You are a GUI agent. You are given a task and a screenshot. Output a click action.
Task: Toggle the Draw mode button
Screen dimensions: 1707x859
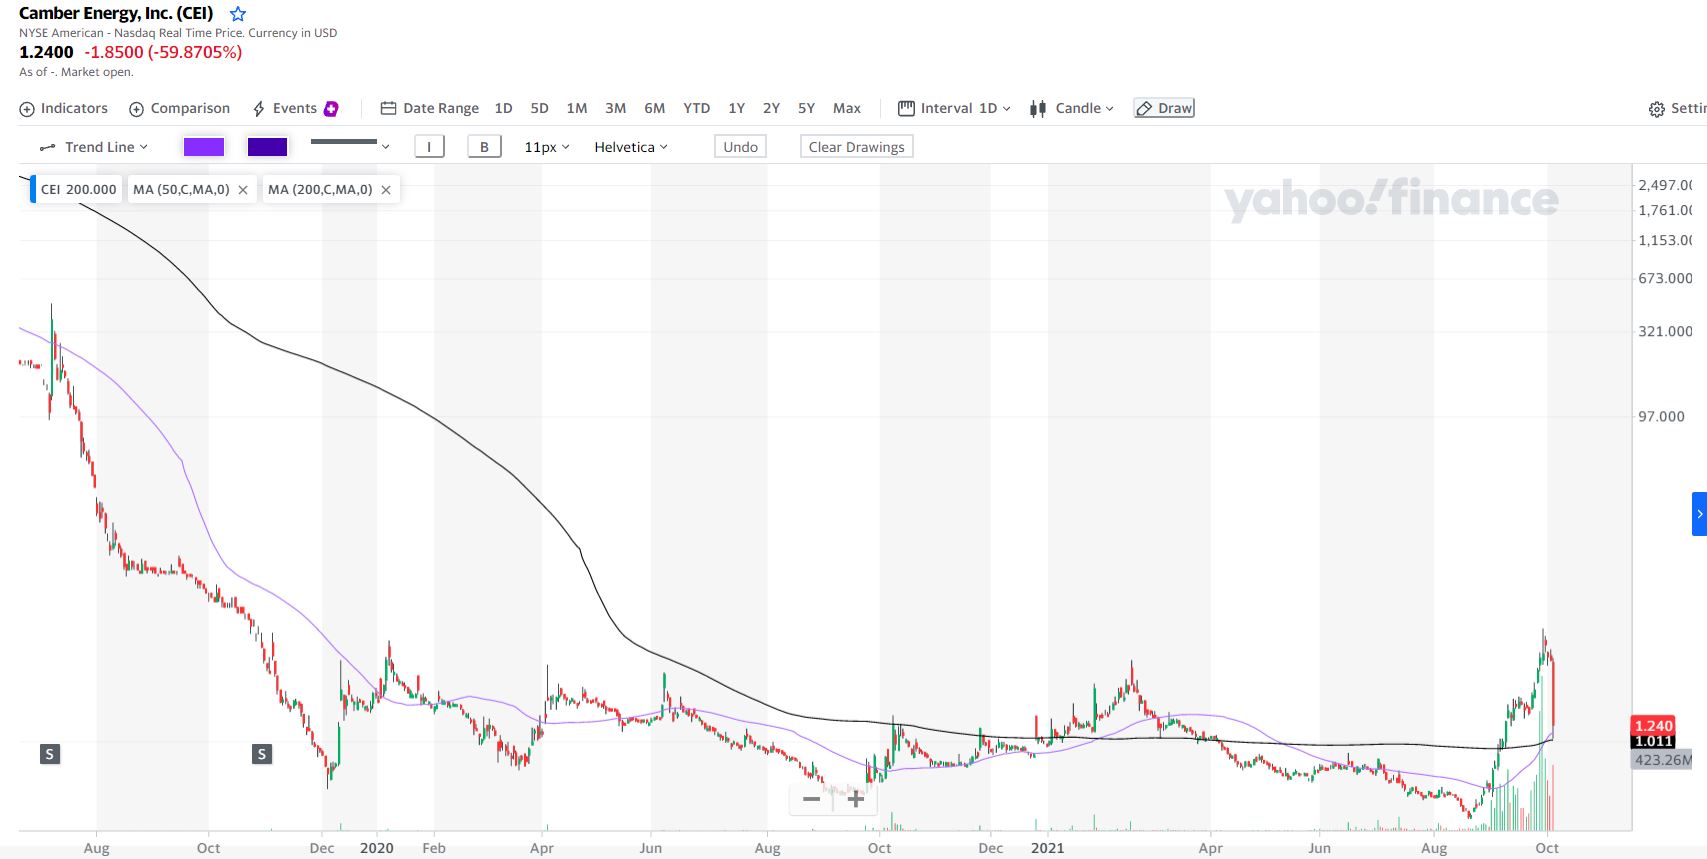click(1164, 108)
